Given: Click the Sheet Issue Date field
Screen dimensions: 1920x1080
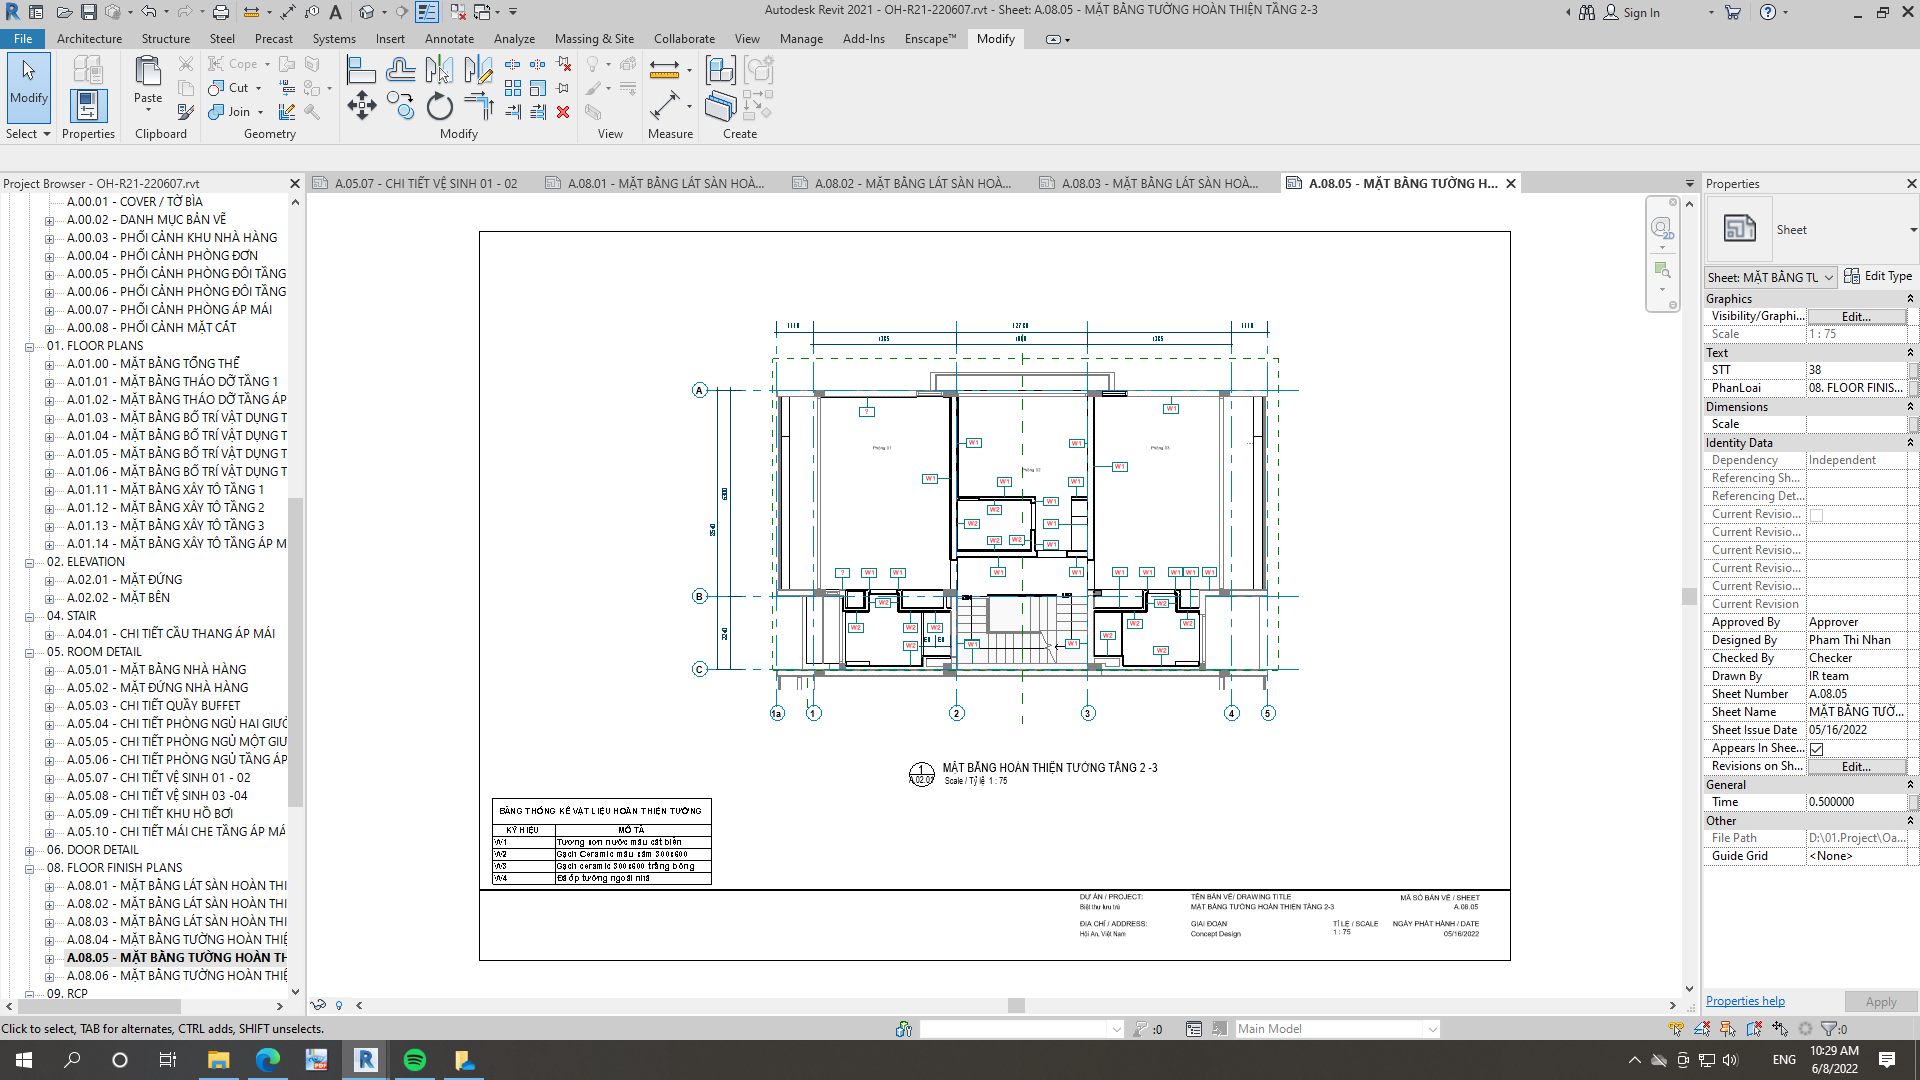Looking at the screenshot, I should (x=1856, y=730).
